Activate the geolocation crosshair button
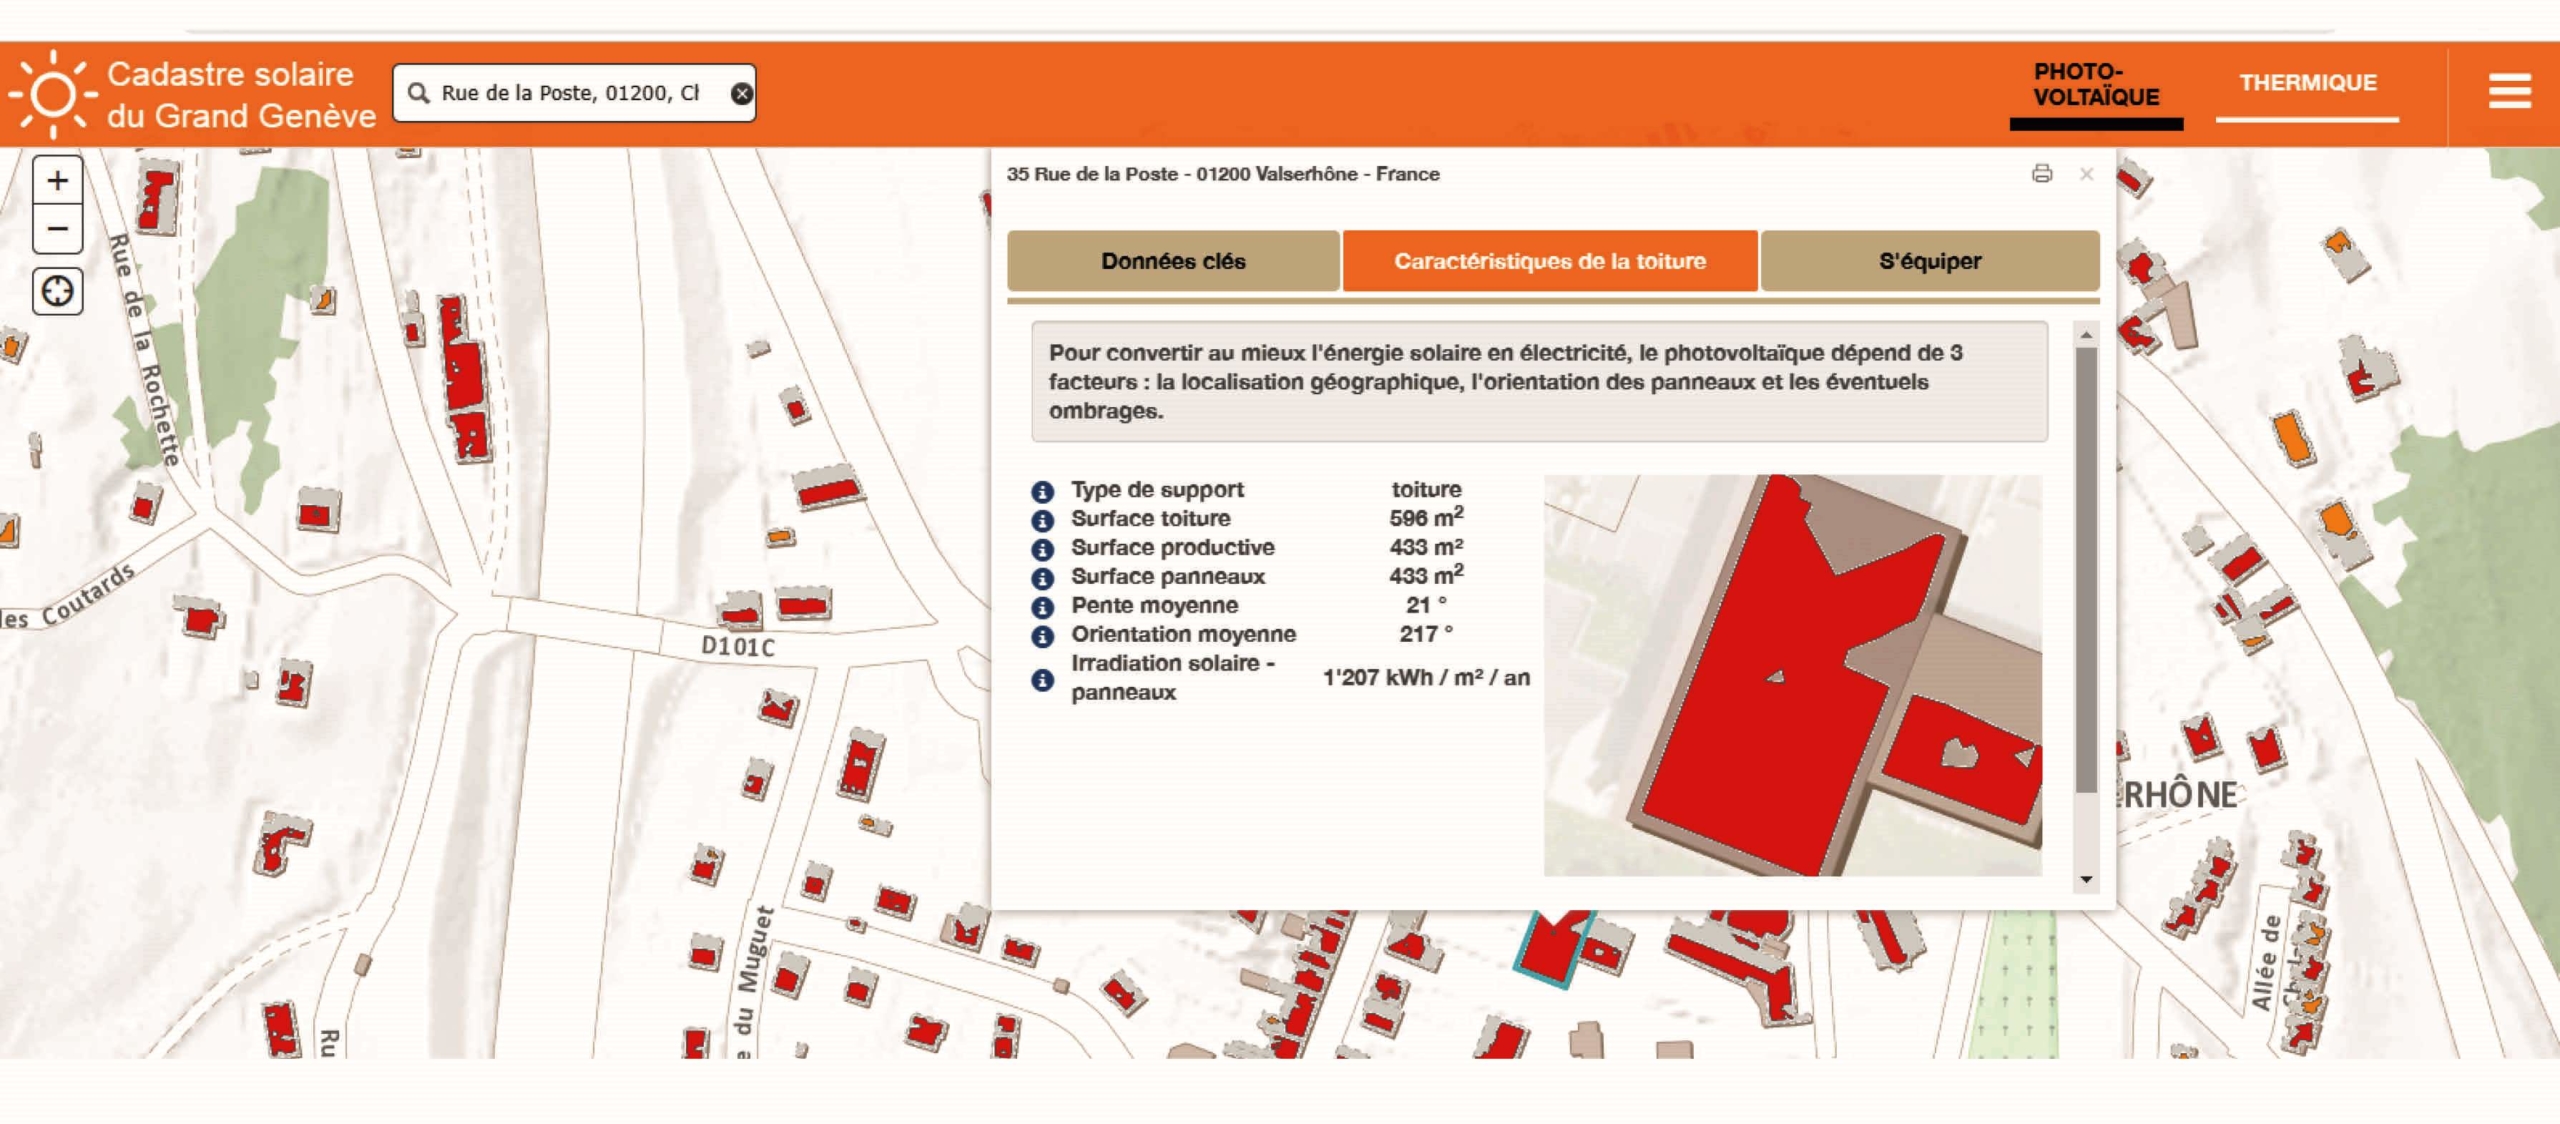 (58, 292)
